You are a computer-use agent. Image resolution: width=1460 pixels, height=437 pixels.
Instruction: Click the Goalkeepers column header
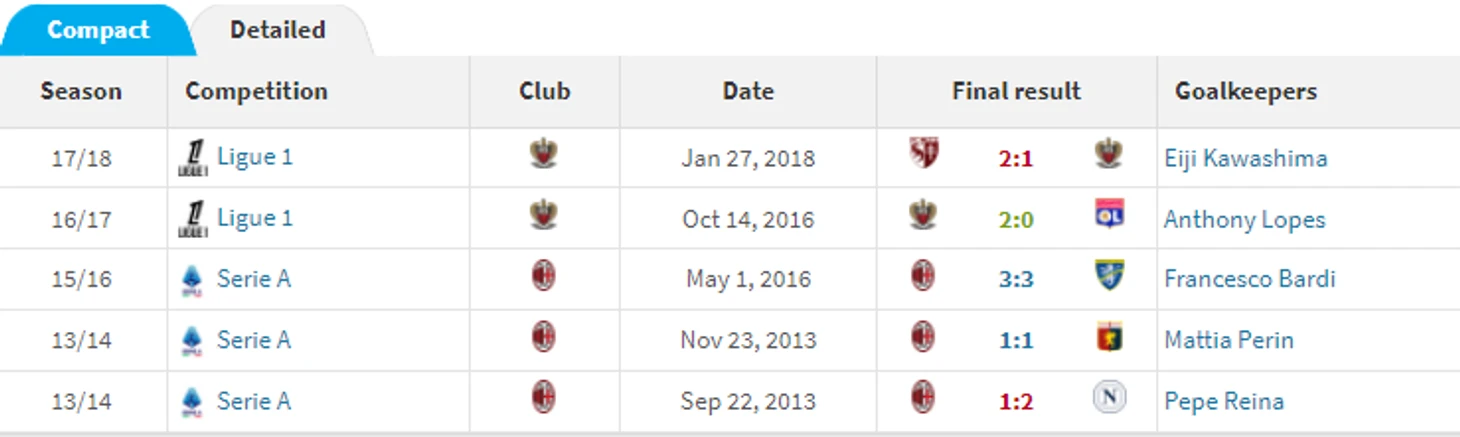[1246, 91]
